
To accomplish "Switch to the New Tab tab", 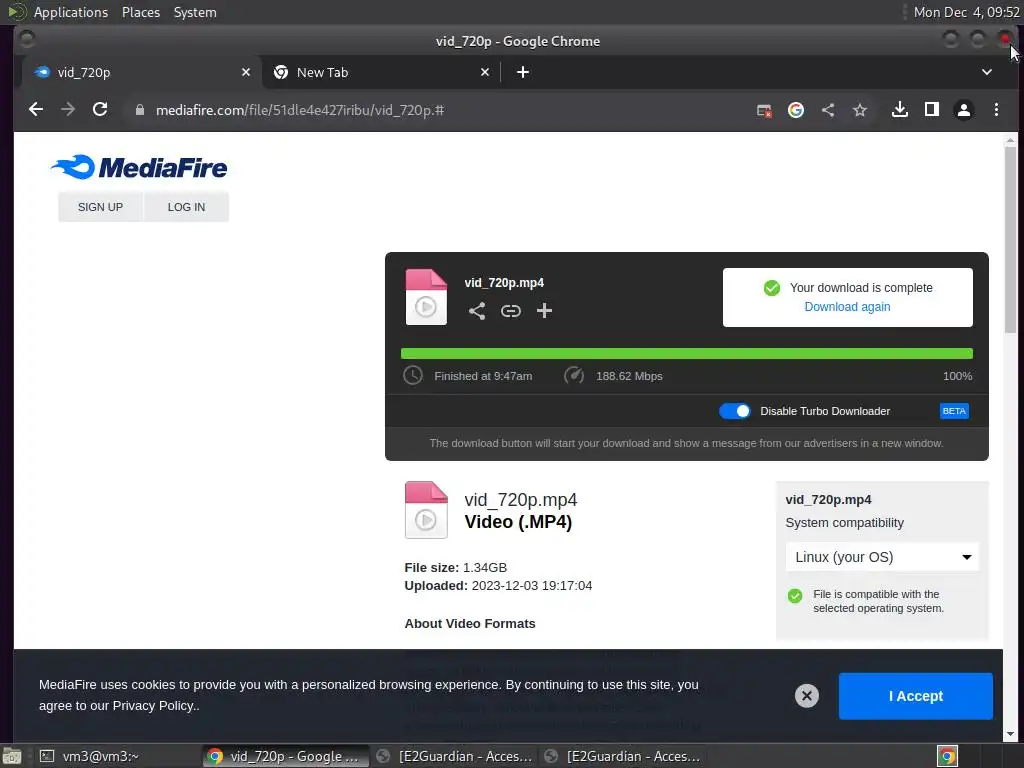I will (x=381, y=72).
